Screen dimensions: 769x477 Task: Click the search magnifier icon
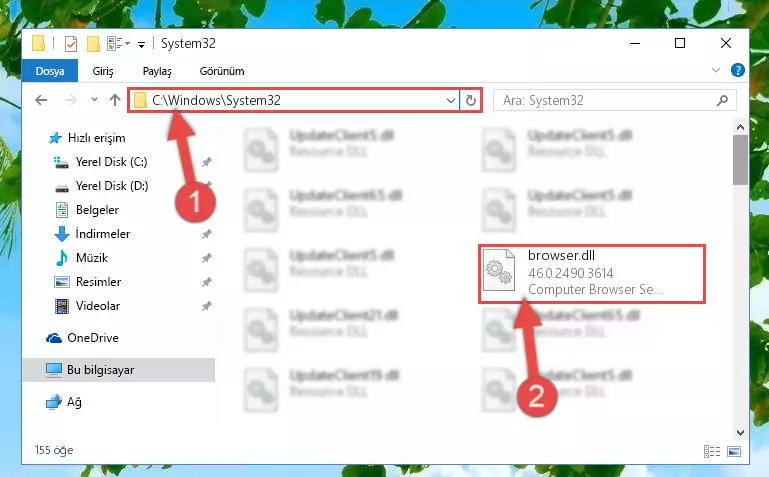[722, 100]
